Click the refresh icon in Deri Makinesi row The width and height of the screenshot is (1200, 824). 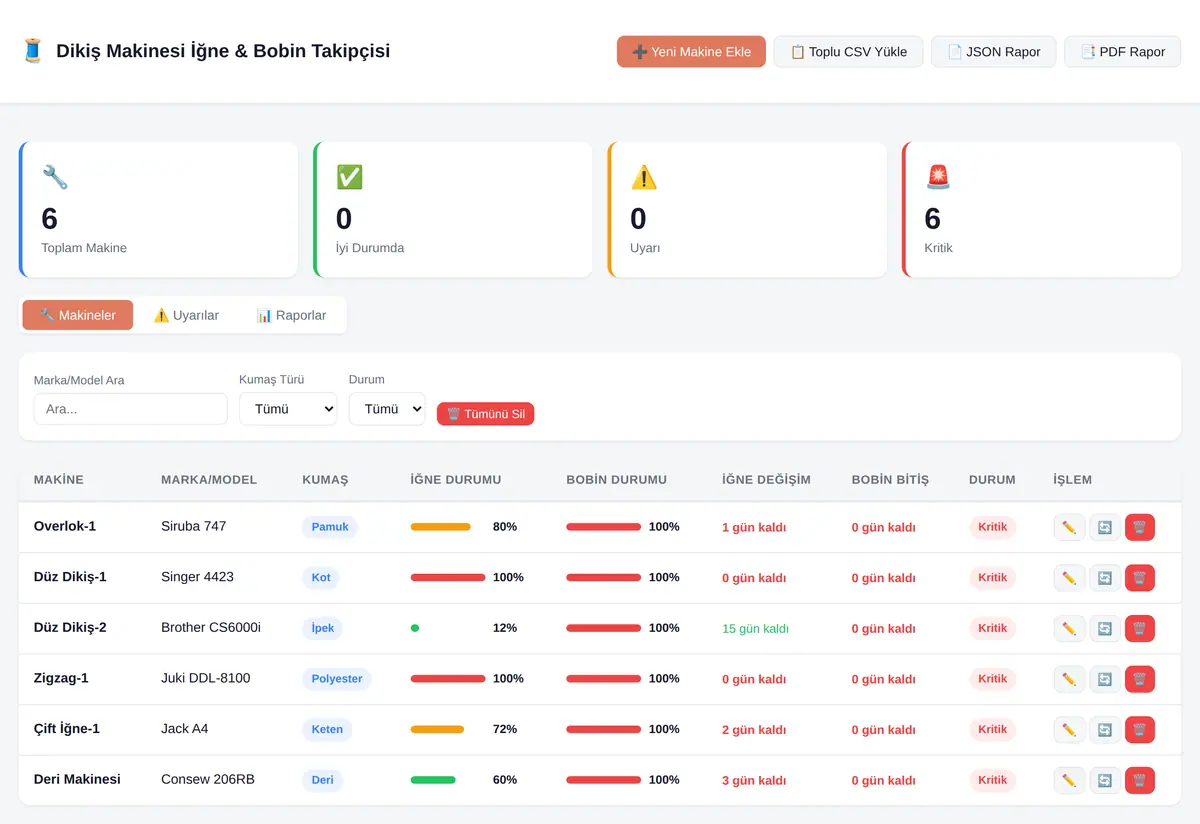[1105, 780]
